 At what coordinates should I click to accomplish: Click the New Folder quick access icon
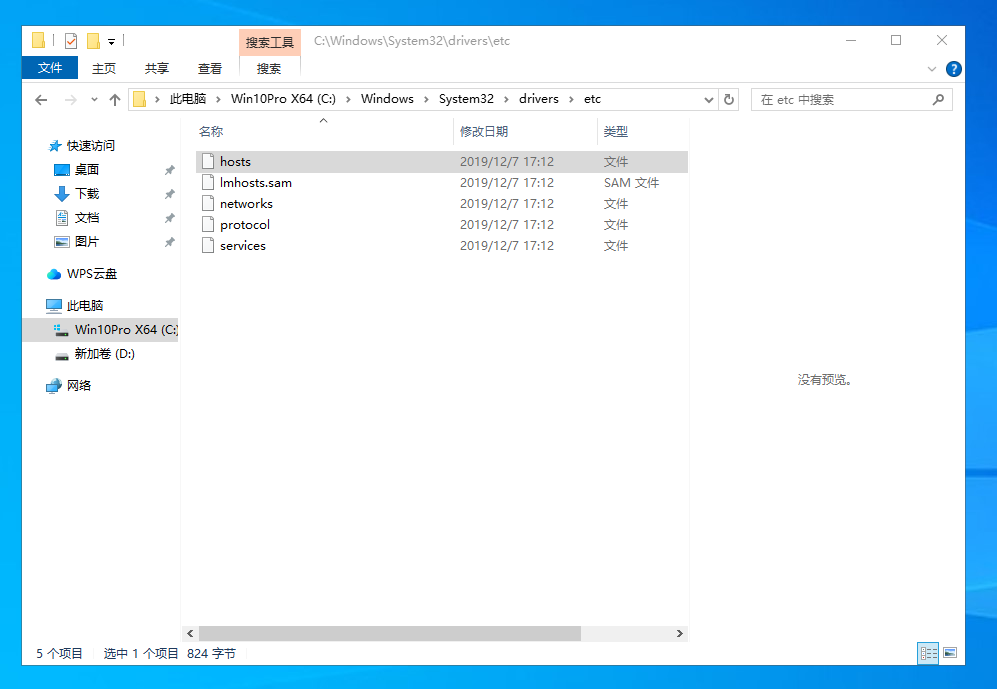pyautogui.click(x=93, y=41)
